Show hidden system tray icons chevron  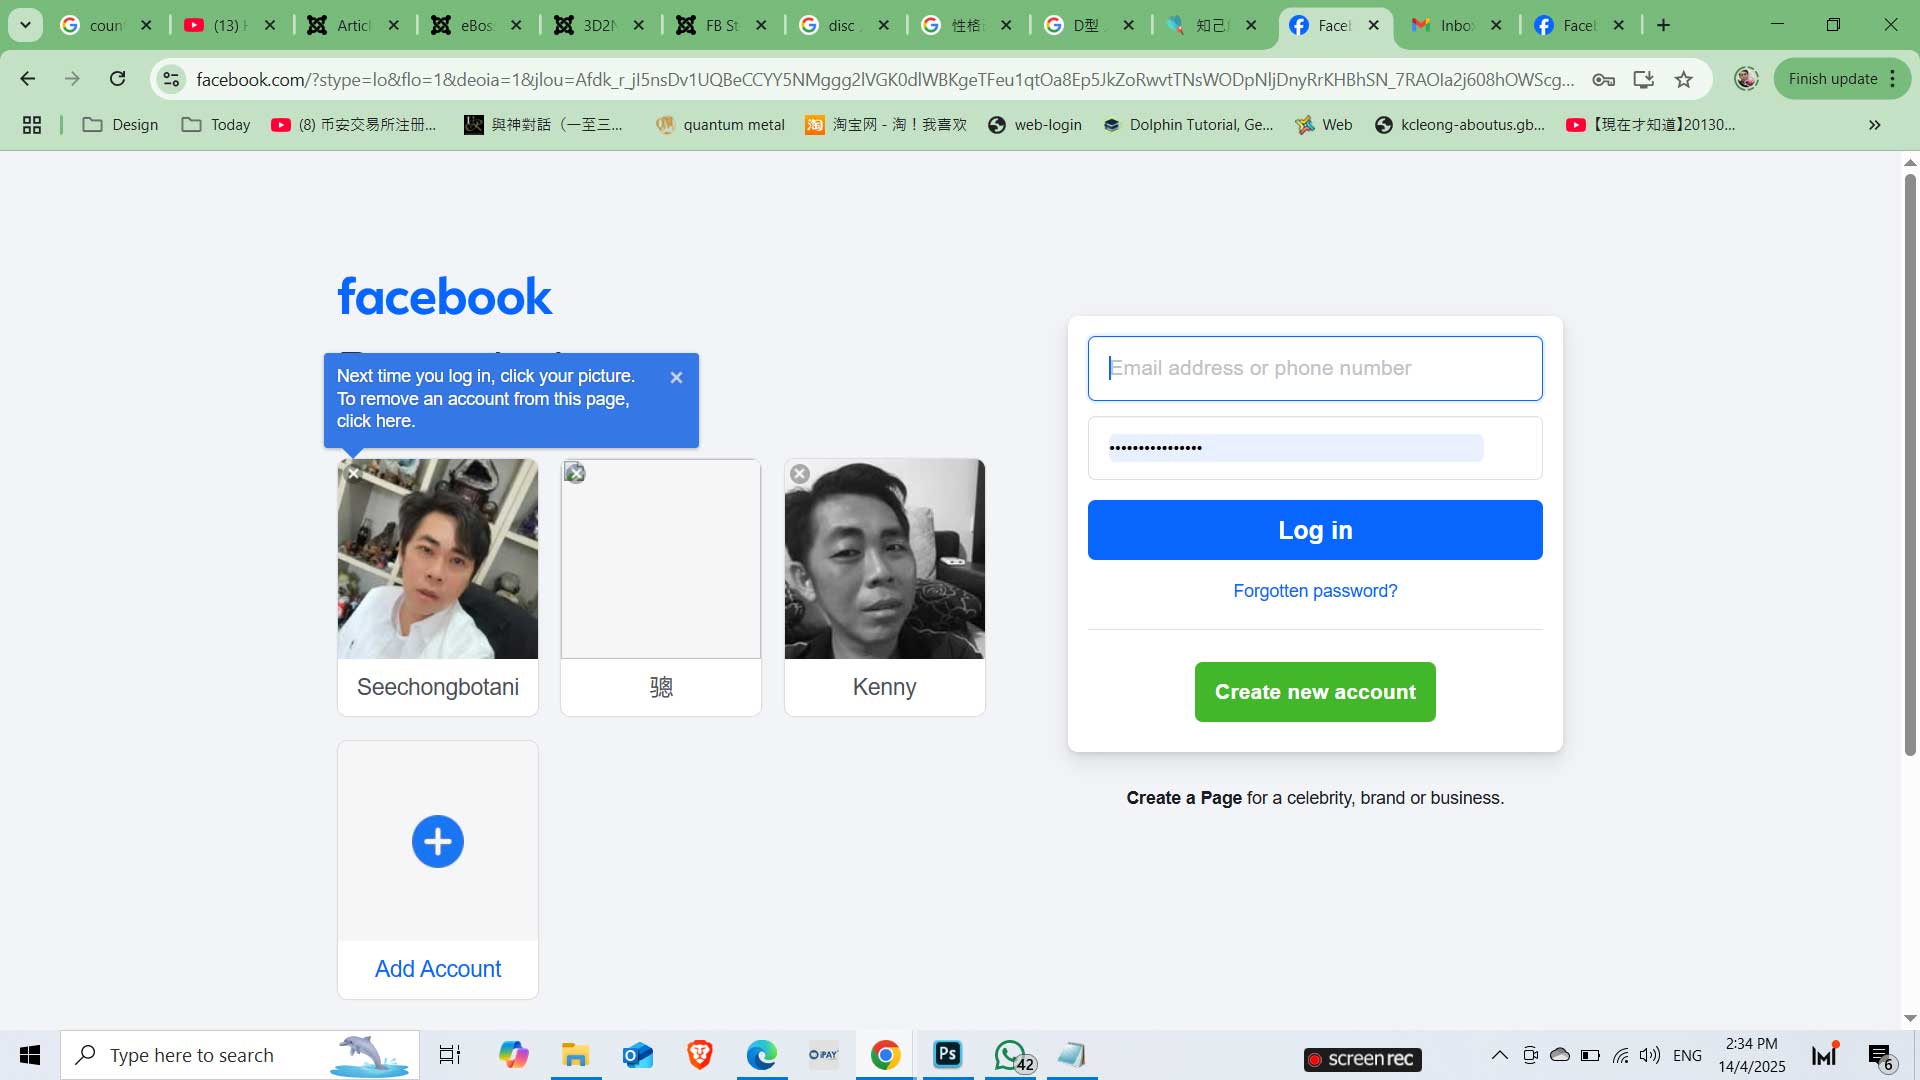click(1499, 1055)
